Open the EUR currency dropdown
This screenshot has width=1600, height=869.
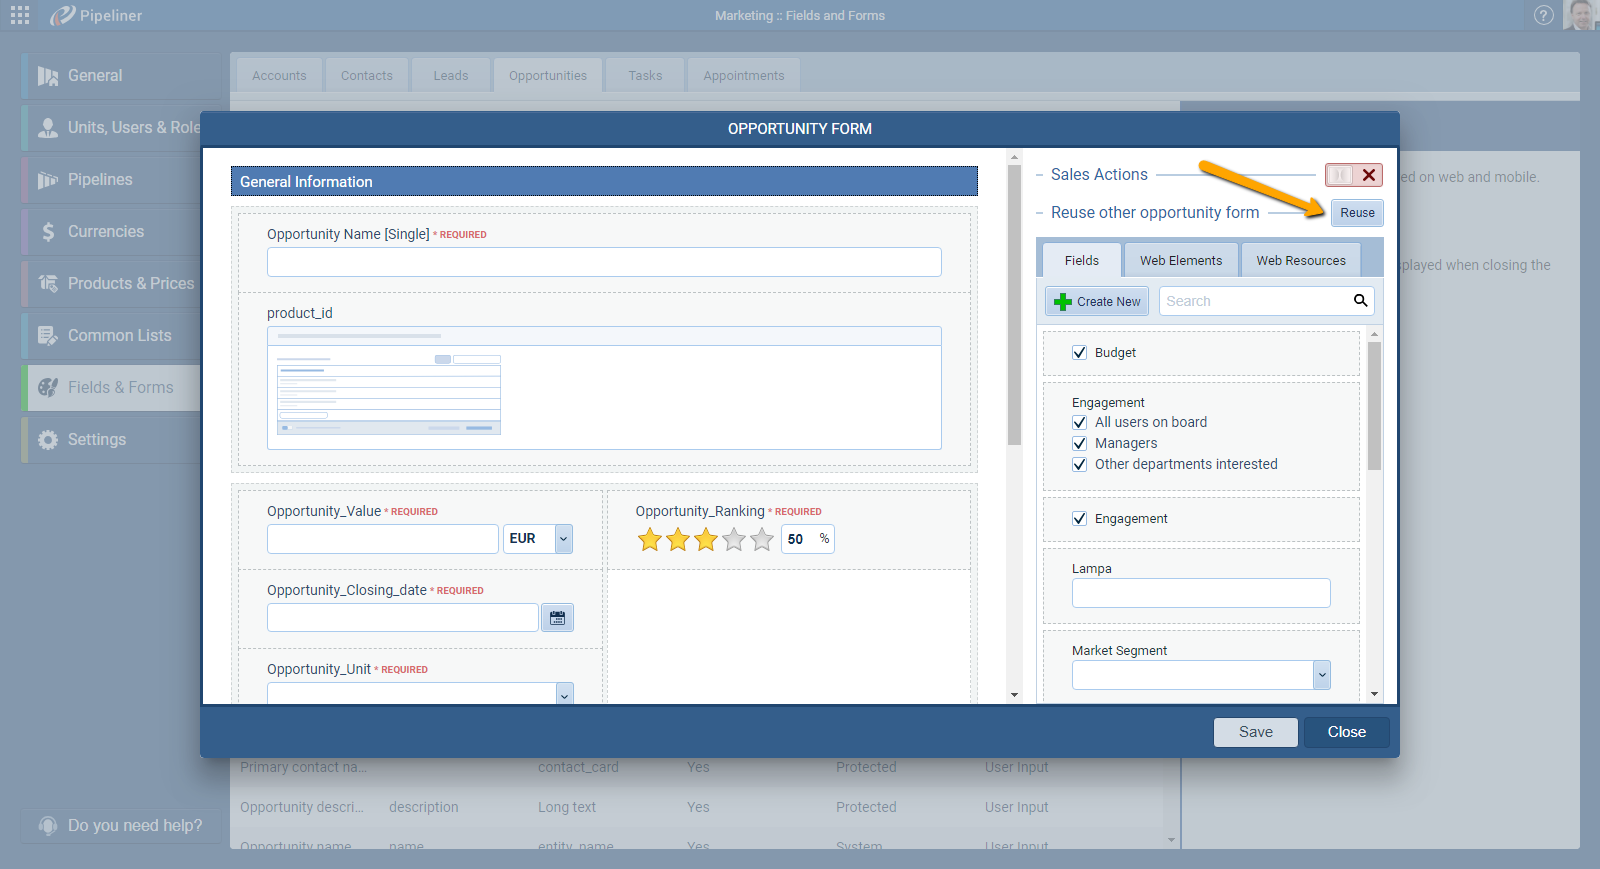coord(564,539)
